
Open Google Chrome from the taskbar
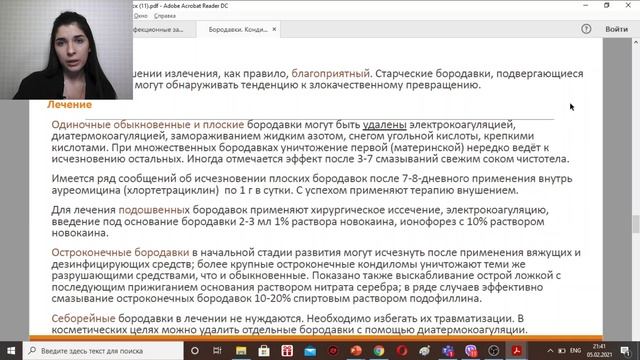click(x=379, y=351)
